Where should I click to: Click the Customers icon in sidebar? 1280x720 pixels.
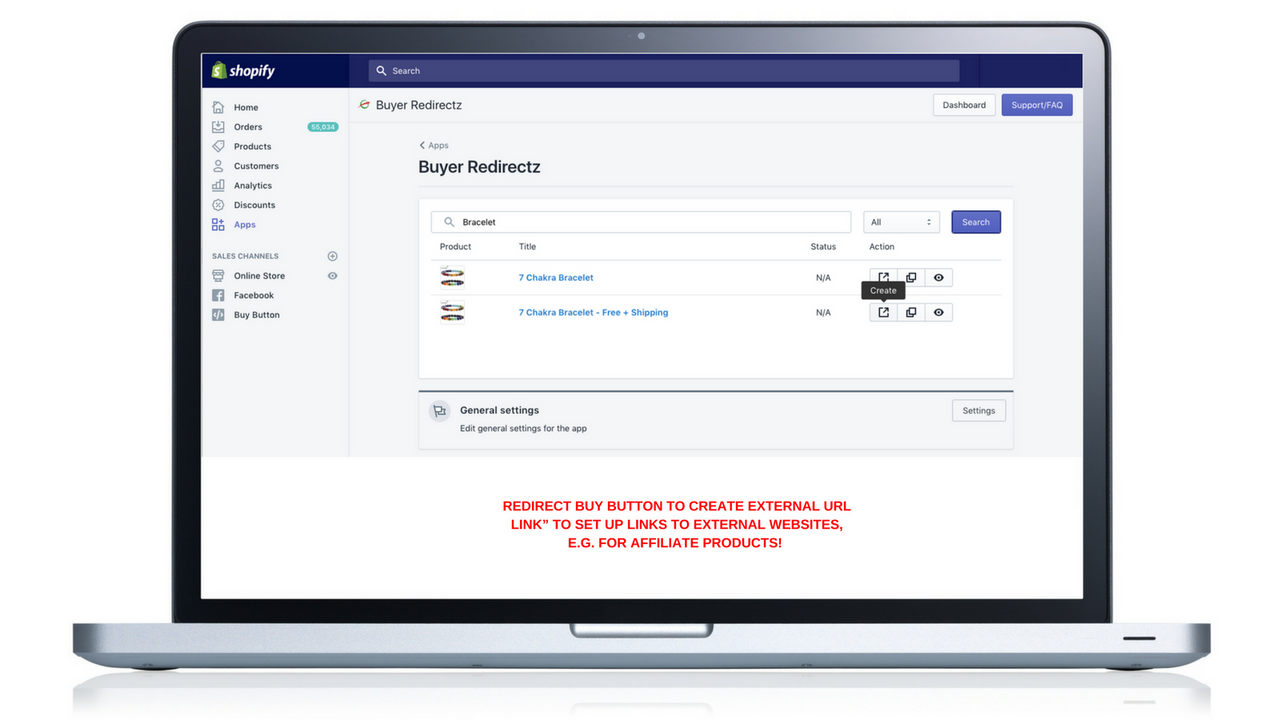click(x=219, y=165)
